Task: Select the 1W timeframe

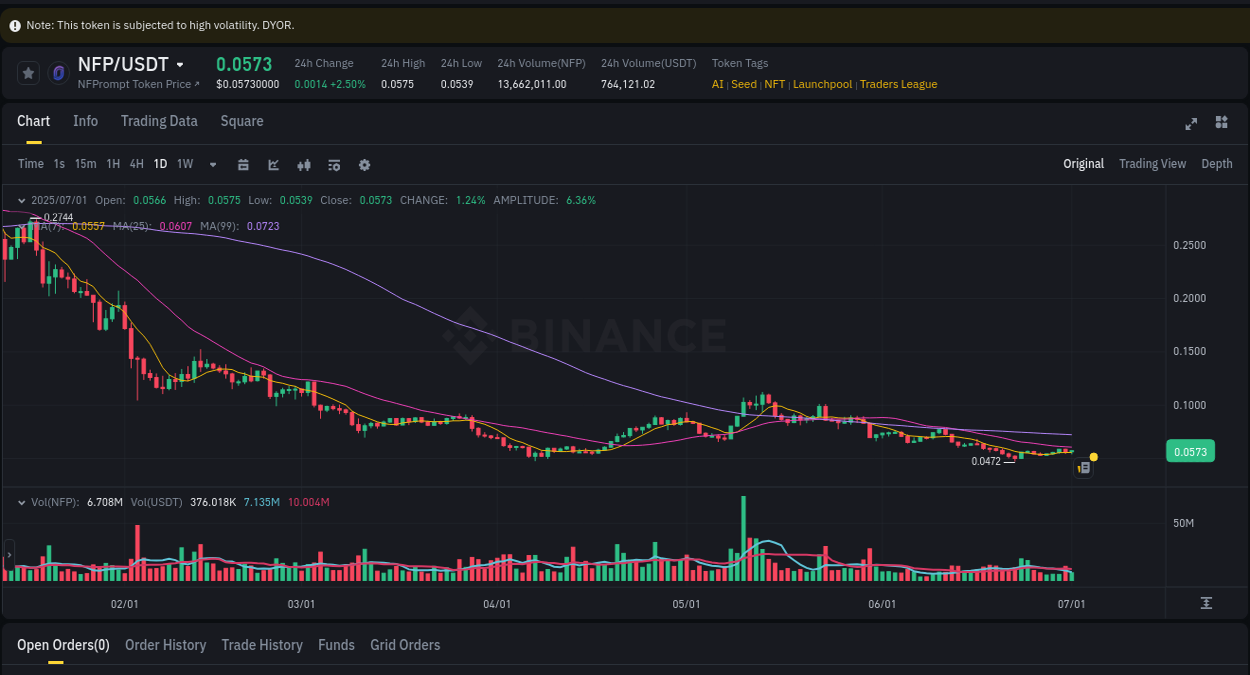Action: 184,163
